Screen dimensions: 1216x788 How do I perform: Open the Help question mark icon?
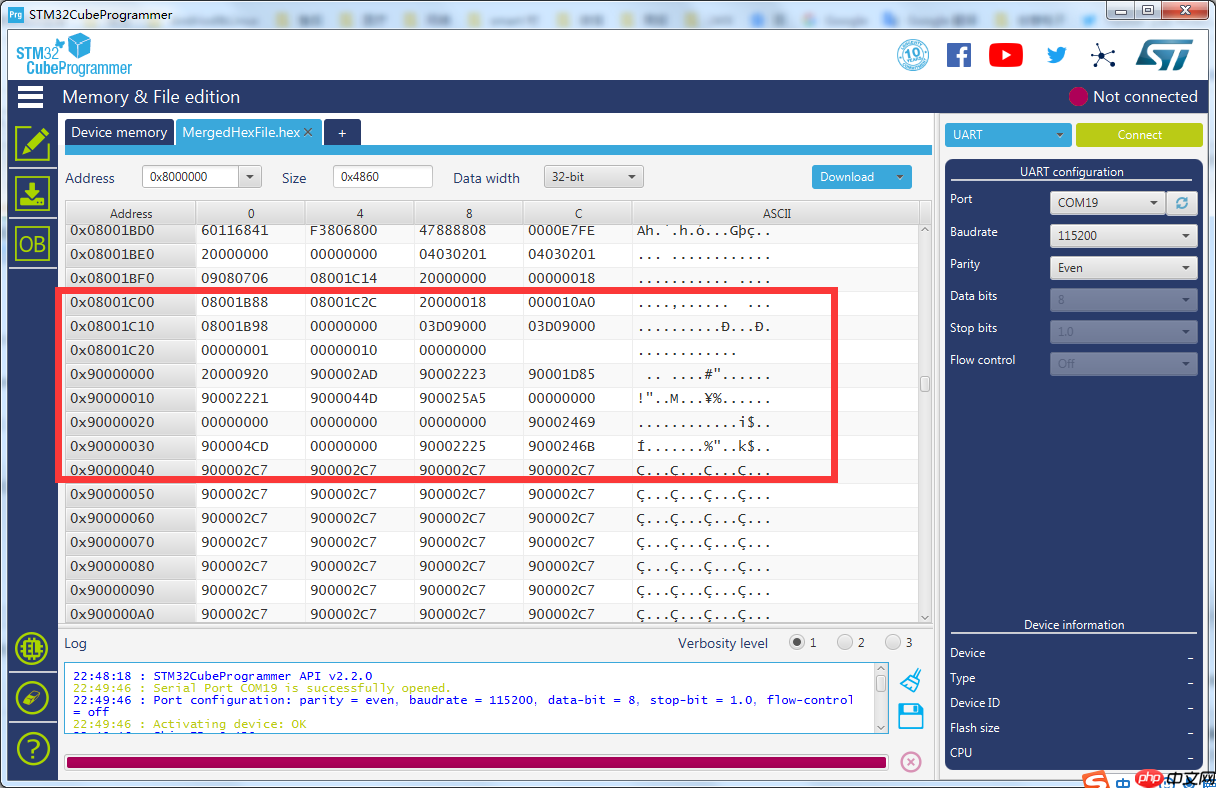pos(33,748)
